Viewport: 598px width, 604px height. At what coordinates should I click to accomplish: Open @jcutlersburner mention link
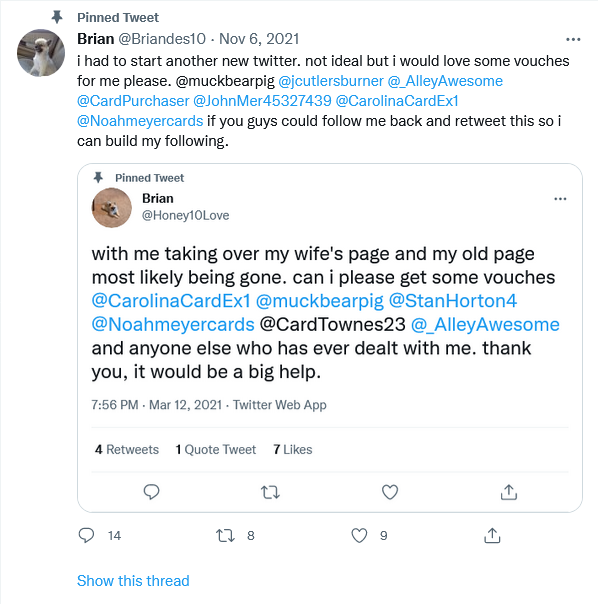click(331, 81)
